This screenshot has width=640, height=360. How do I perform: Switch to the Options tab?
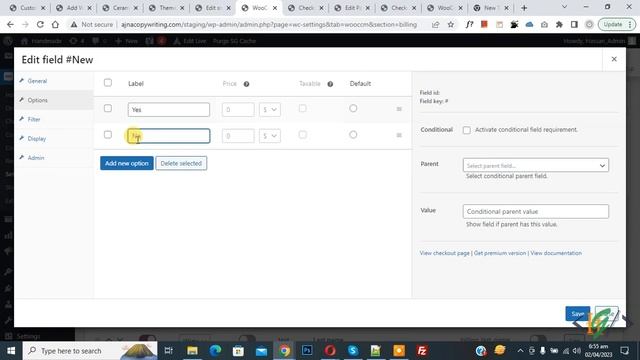(38, 100)
